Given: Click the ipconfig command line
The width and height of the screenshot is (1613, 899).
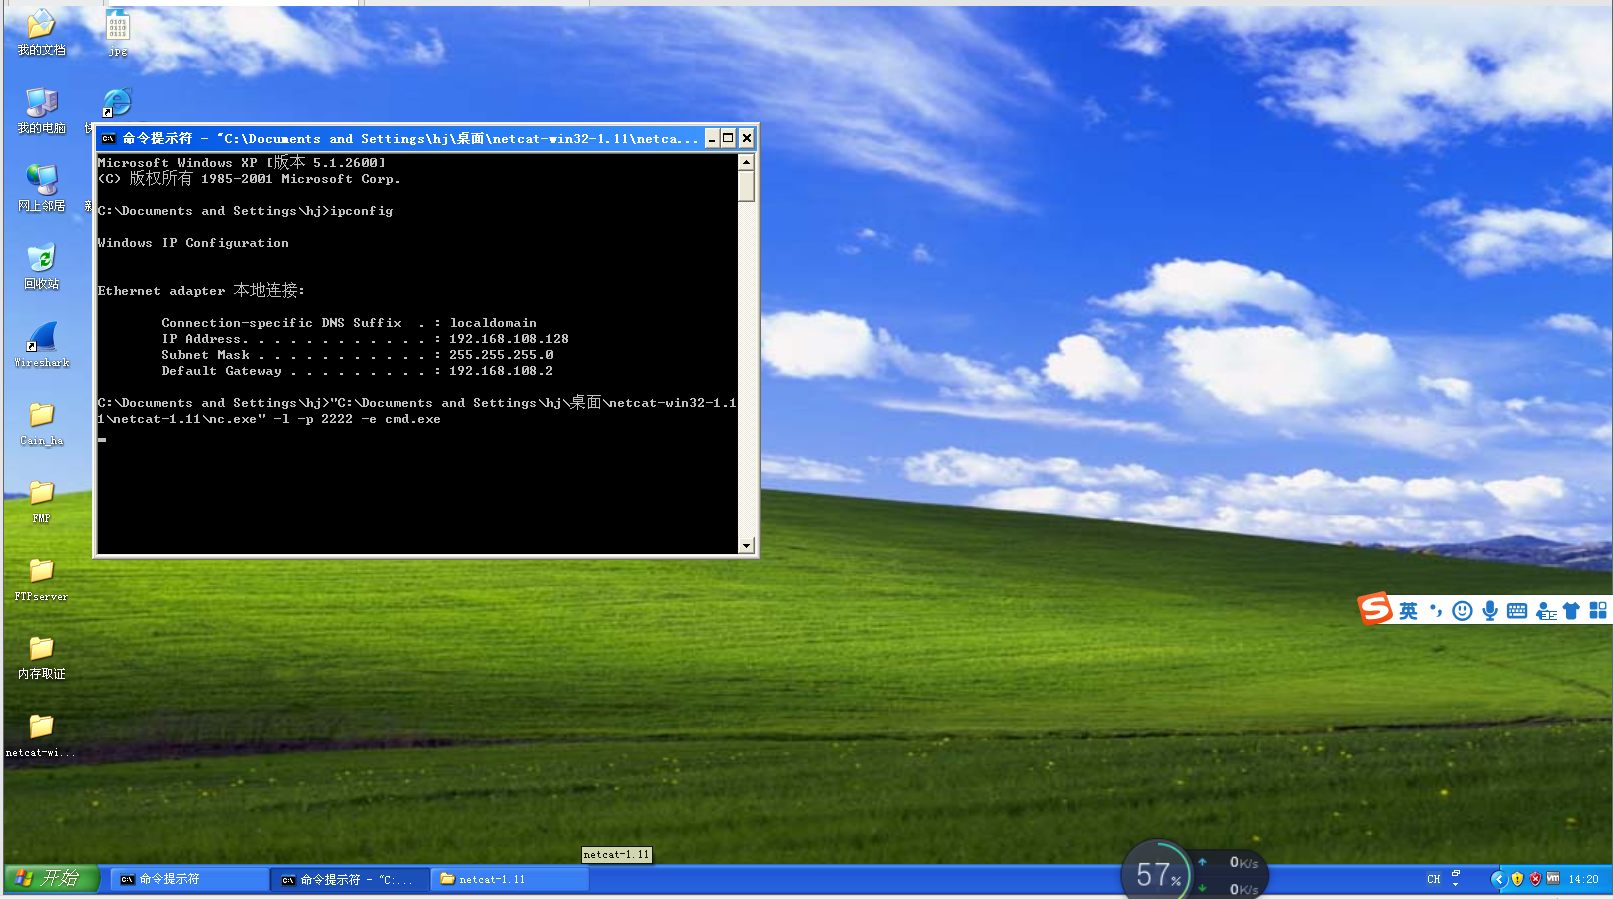Looking at the screenshot, I should [245, 211].
